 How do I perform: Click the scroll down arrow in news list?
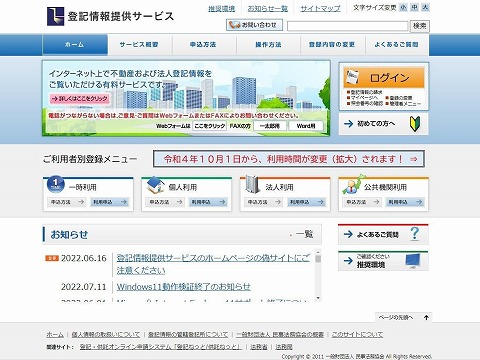click(318, 298)
